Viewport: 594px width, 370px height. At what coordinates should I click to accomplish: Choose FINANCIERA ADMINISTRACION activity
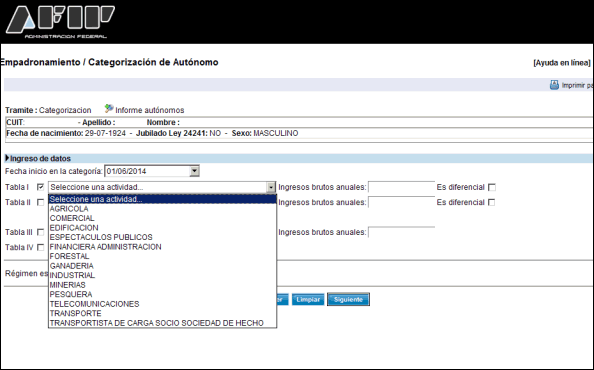163,247
